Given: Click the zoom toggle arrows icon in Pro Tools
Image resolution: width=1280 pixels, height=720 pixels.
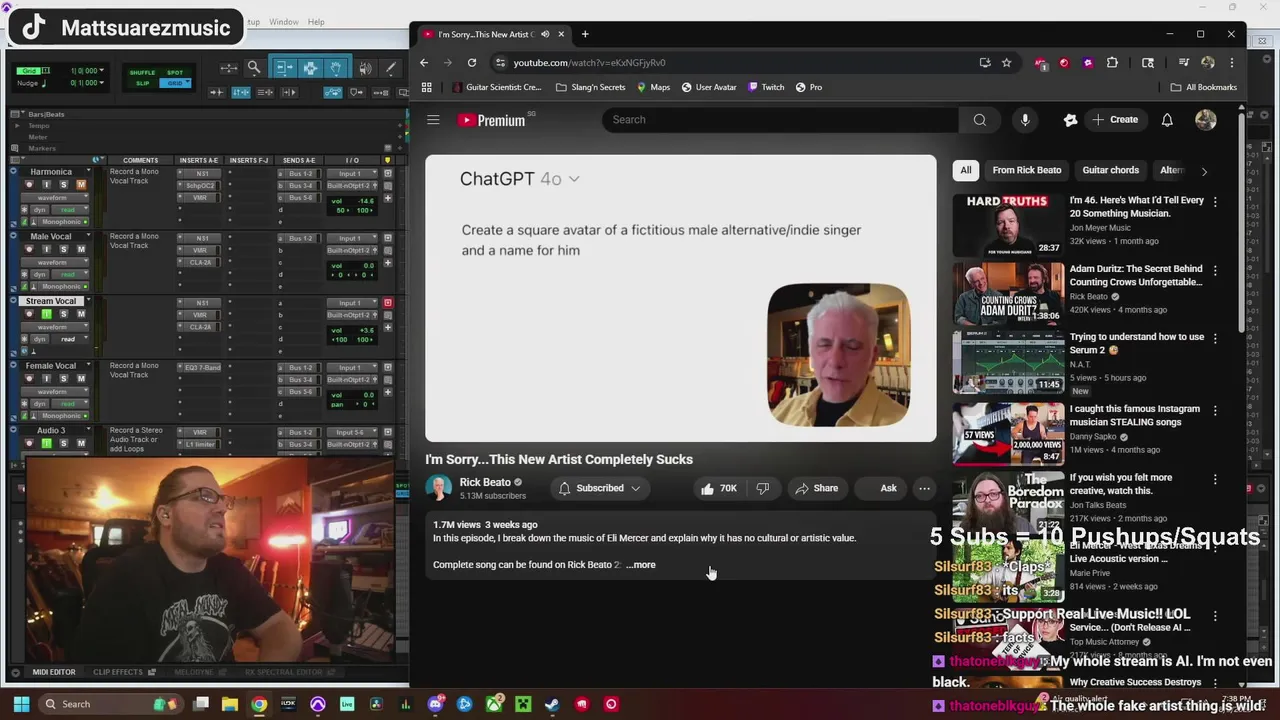Looking at the screenshot, I should (229, 68).
